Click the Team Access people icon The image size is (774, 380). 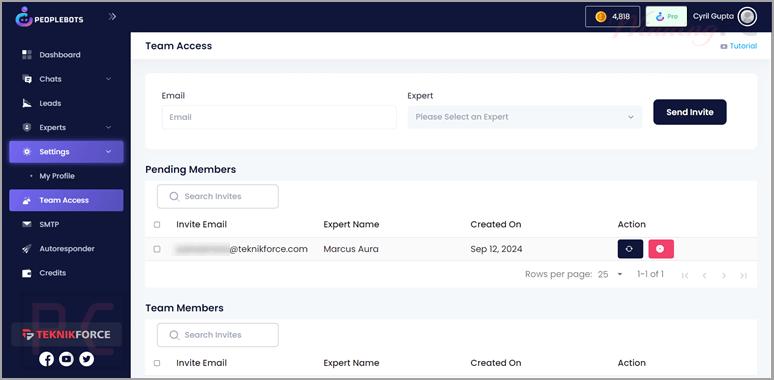click(x=27, y=200)
